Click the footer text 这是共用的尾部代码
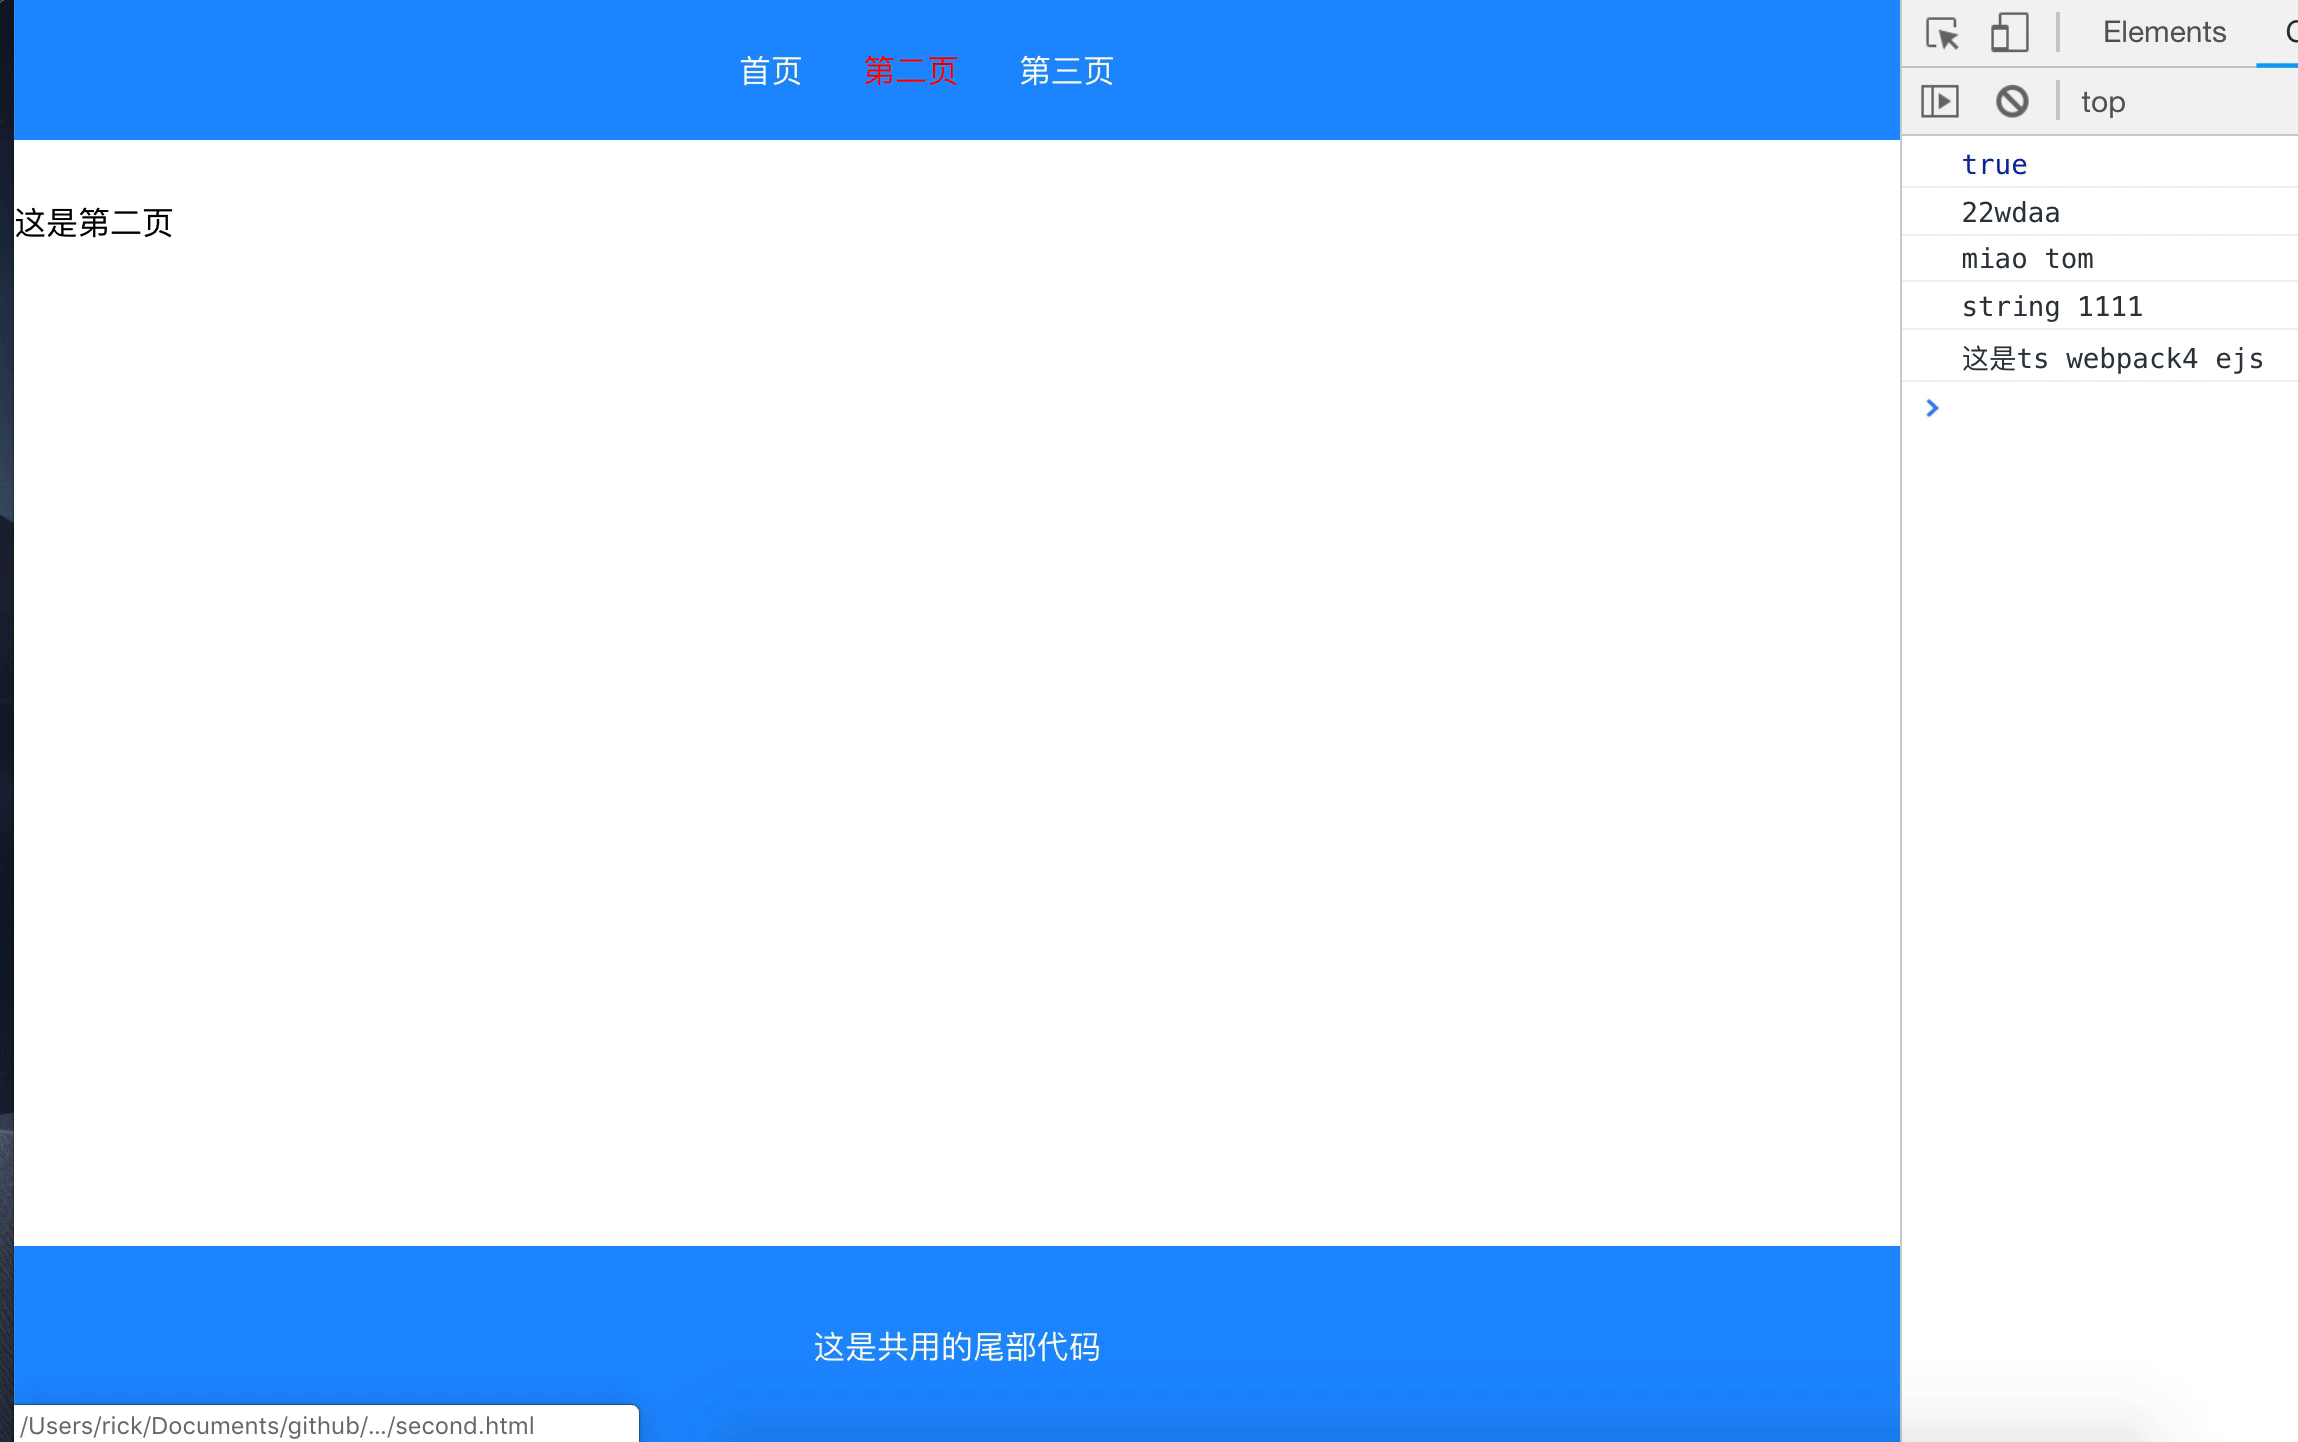This screenshot has height=1442, width=2298. click(956, 1347)
